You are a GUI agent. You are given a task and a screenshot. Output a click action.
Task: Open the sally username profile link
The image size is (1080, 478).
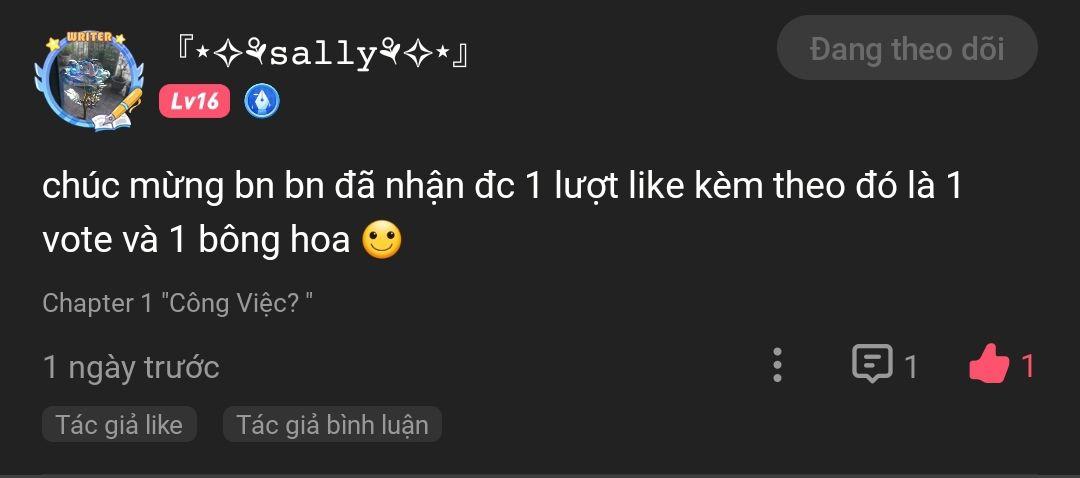(322, 54)
